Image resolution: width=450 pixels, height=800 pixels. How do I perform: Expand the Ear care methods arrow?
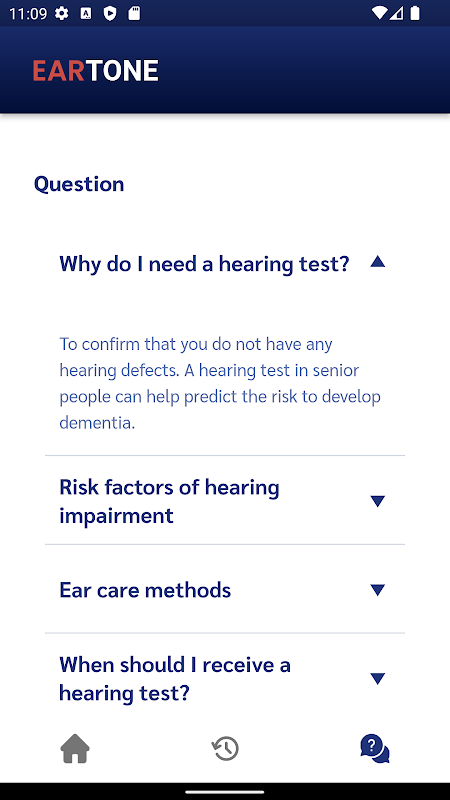click(378, 590)
